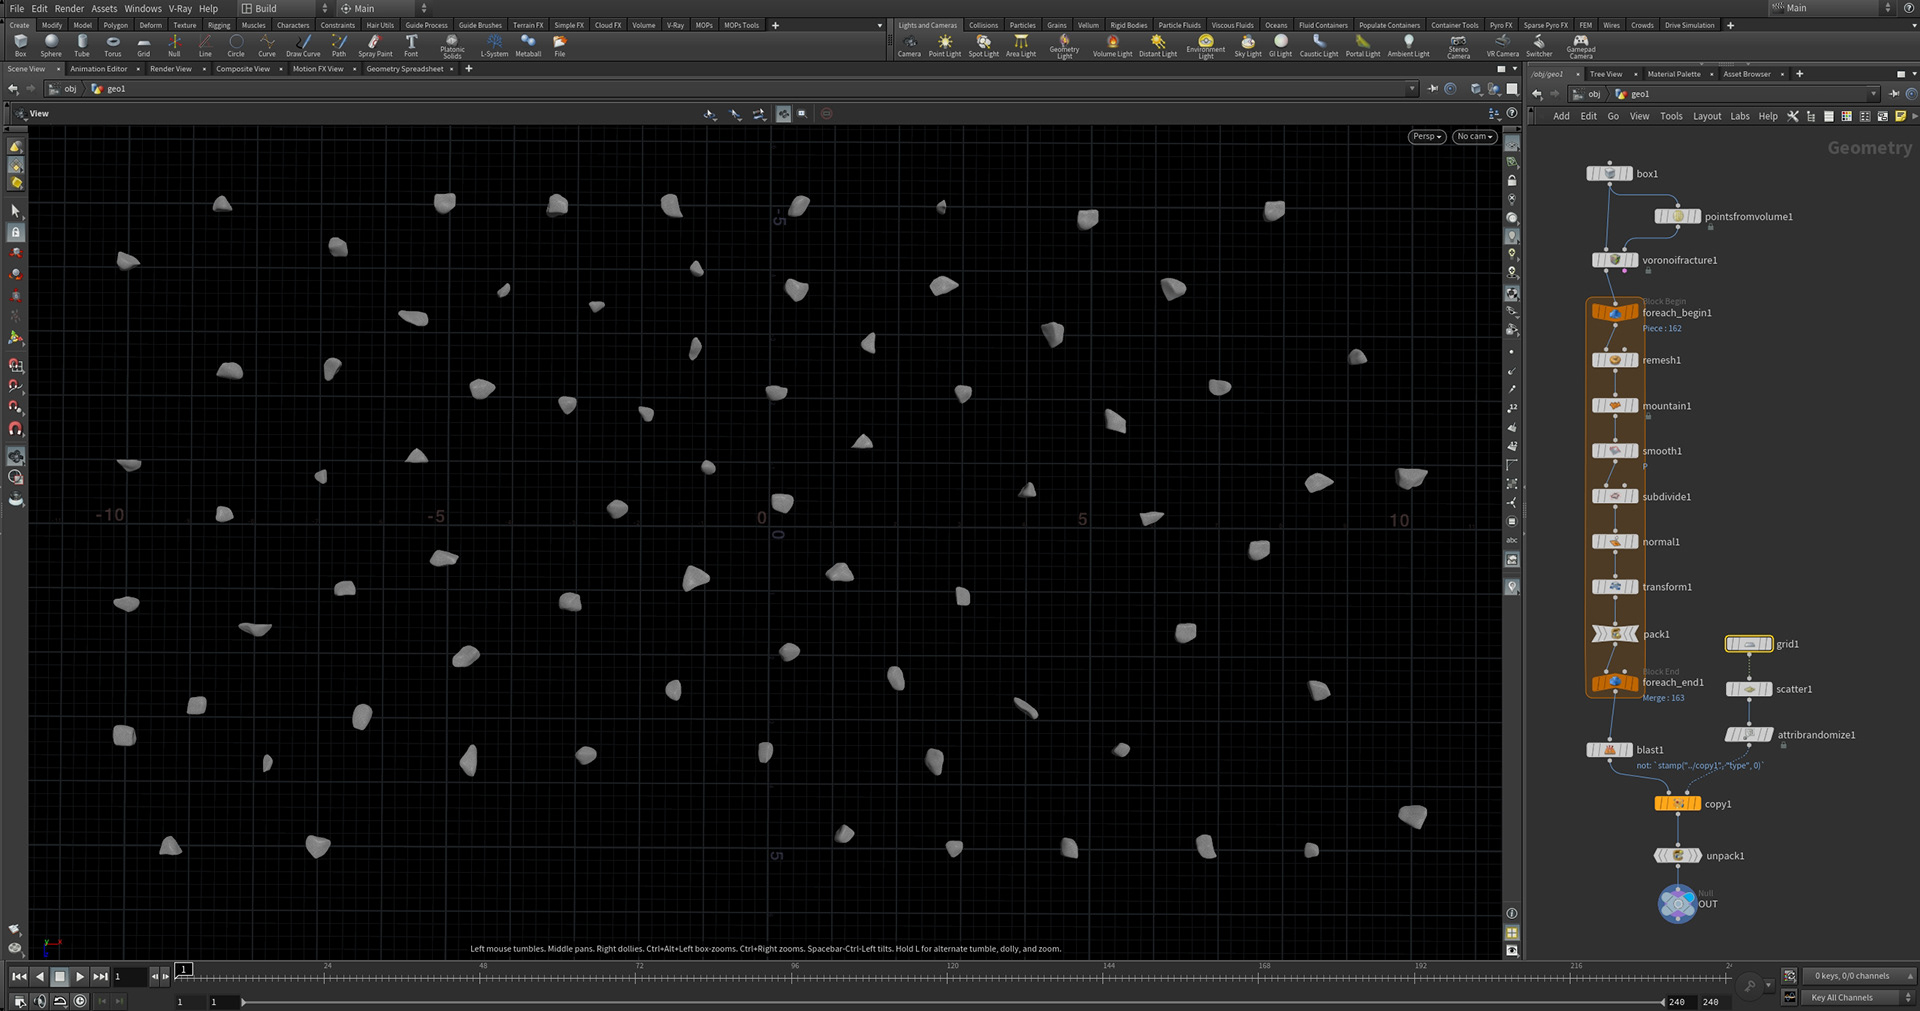
Task: Open the Build desktop dropdown
Action: (x=284, y=8)
